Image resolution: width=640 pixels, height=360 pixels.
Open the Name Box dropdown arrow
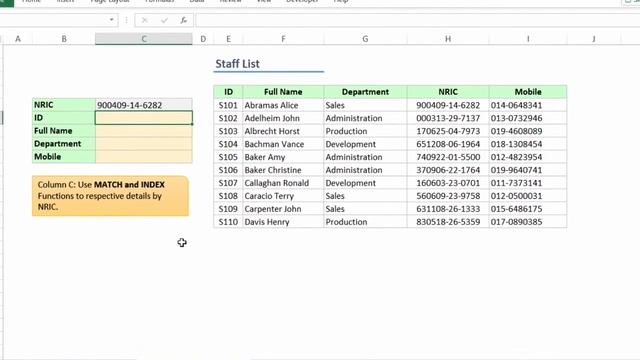pos(111,20)
